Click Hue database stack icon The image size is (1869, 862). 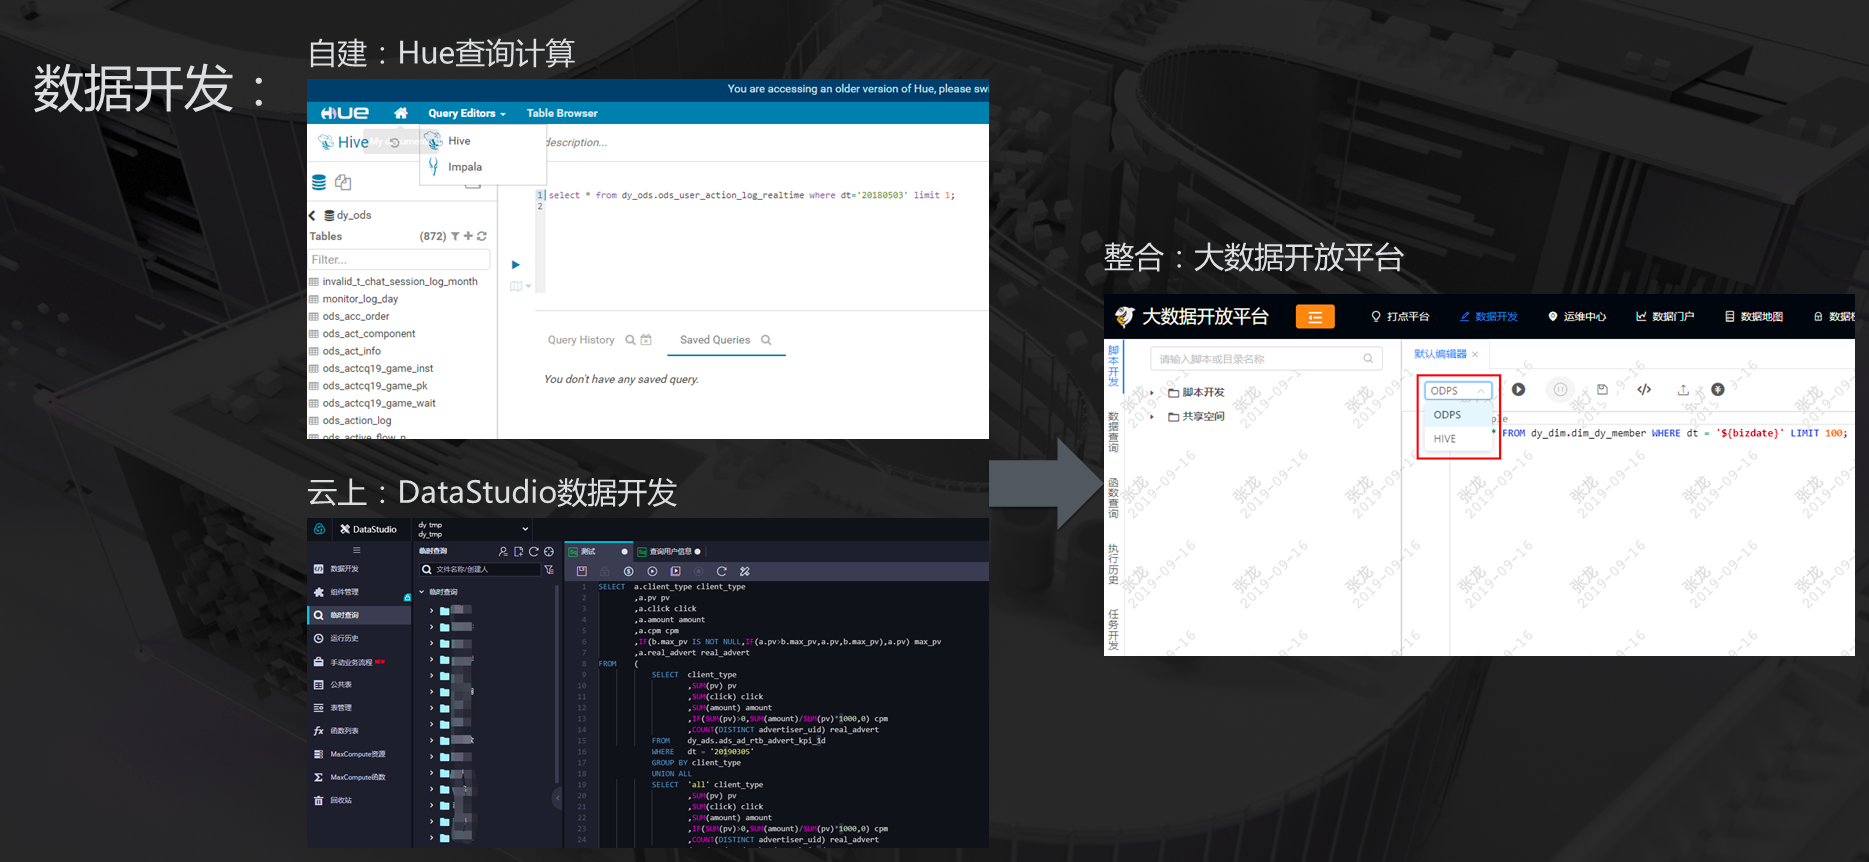point(319,182)
